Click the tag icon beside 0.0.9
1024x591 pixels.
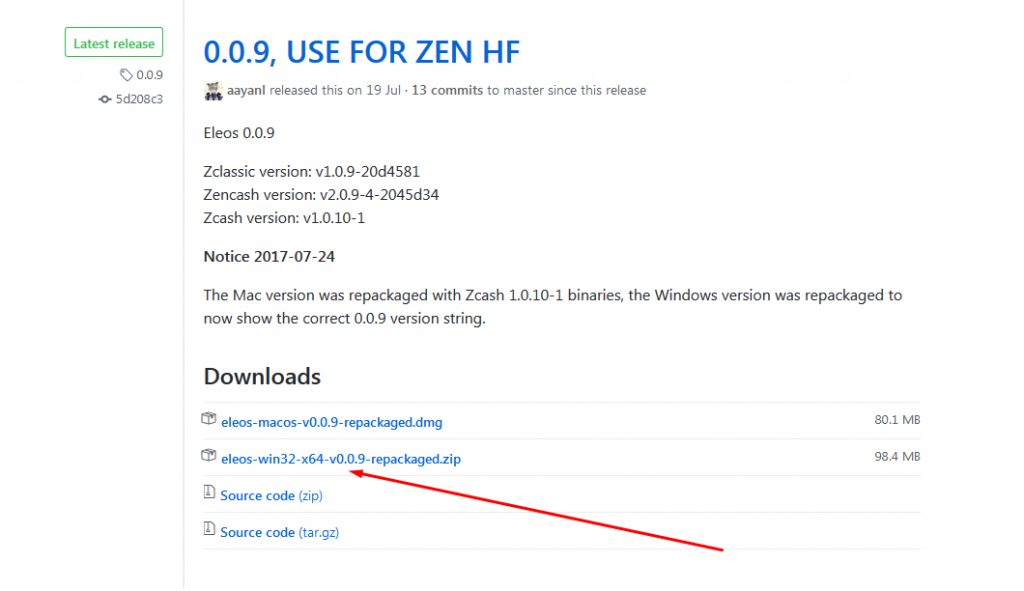(x=126, y=75)
